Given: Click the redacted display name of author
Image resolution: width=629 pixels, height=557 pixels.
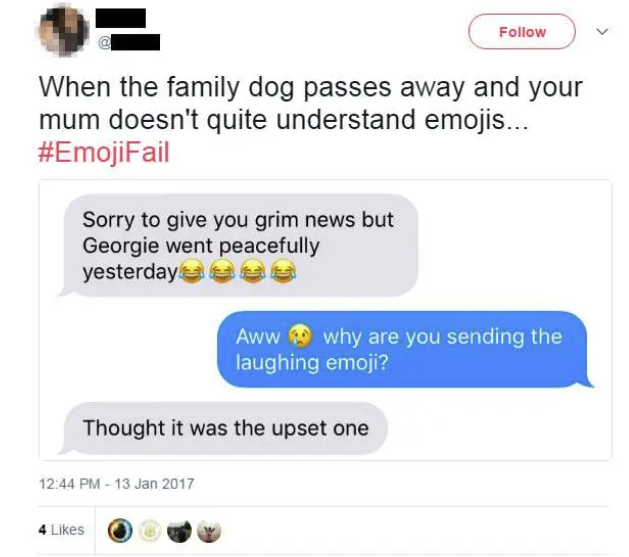Looking at the screenshot, I should click(x=120, y=18).
